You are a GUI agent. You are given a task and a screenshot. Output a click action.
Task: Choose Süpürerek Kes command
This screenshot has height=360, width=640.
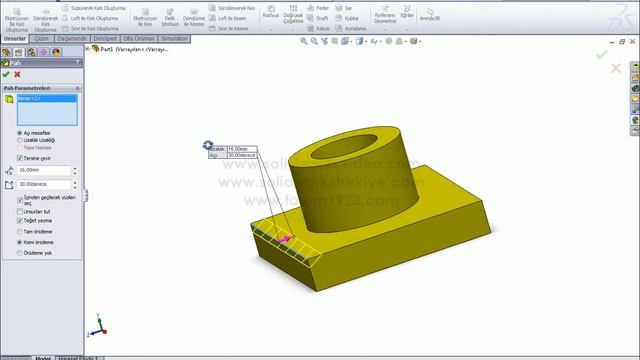click(232, 8)
